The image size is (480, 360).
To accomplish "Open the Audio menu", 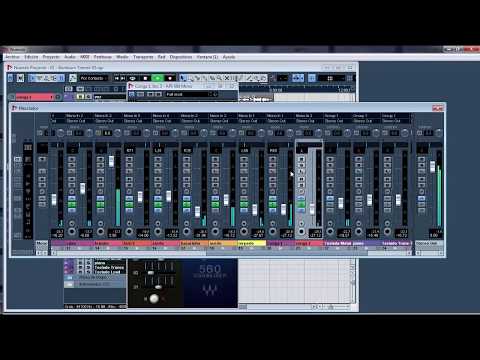I will pos(70,57).
